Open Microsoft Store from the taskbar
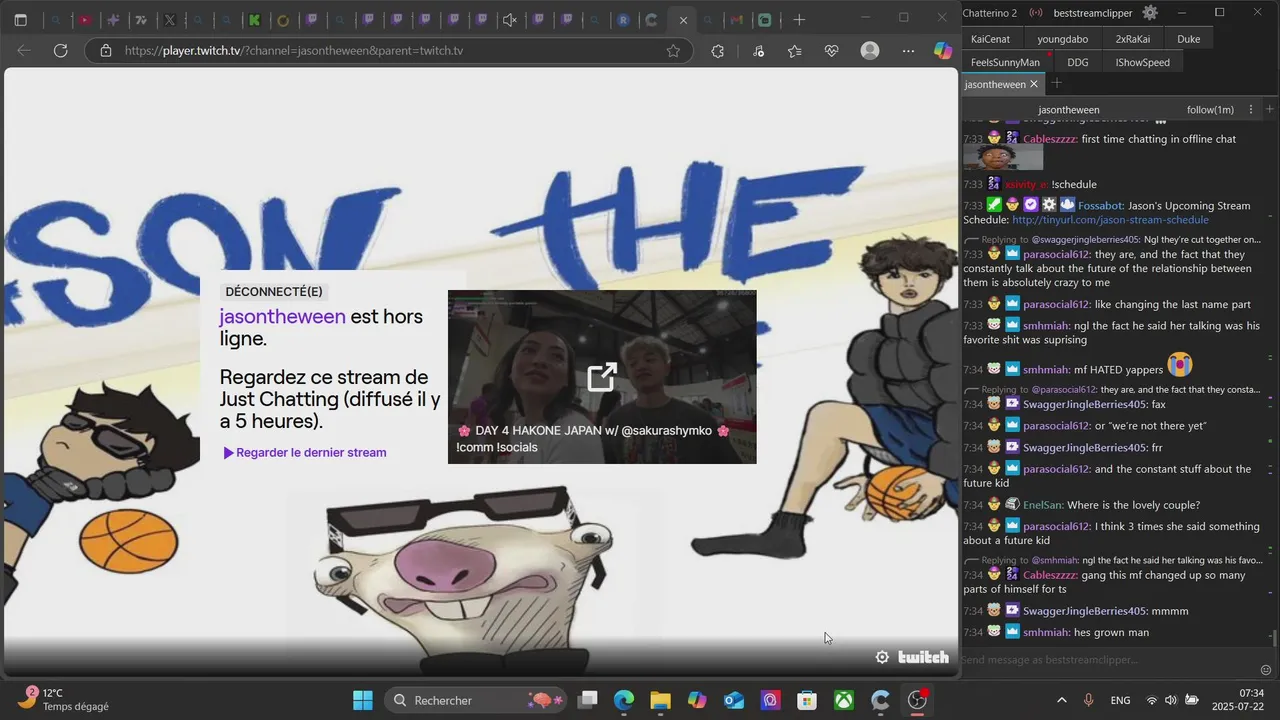The image size is (1280, 720). [x=807, y=700]
